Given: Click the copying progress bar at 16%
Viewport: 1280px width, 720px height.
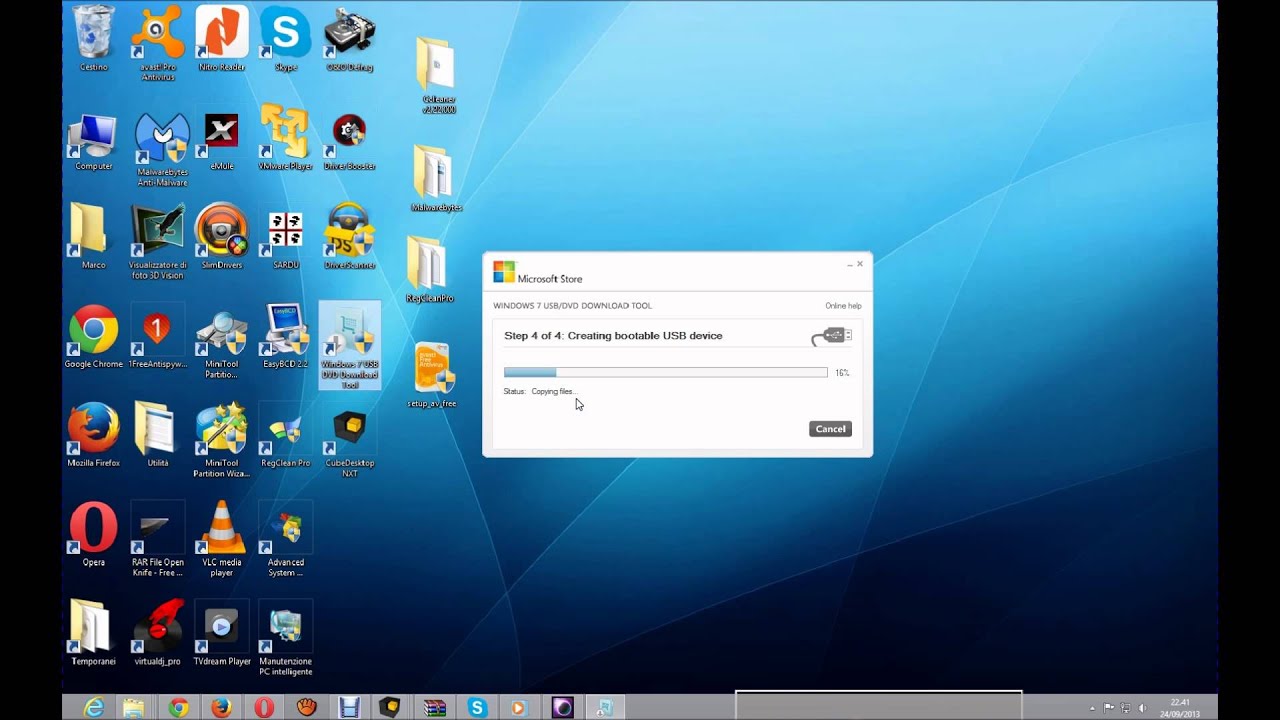Looking at the screenshot, I should [x=666, y=372].
